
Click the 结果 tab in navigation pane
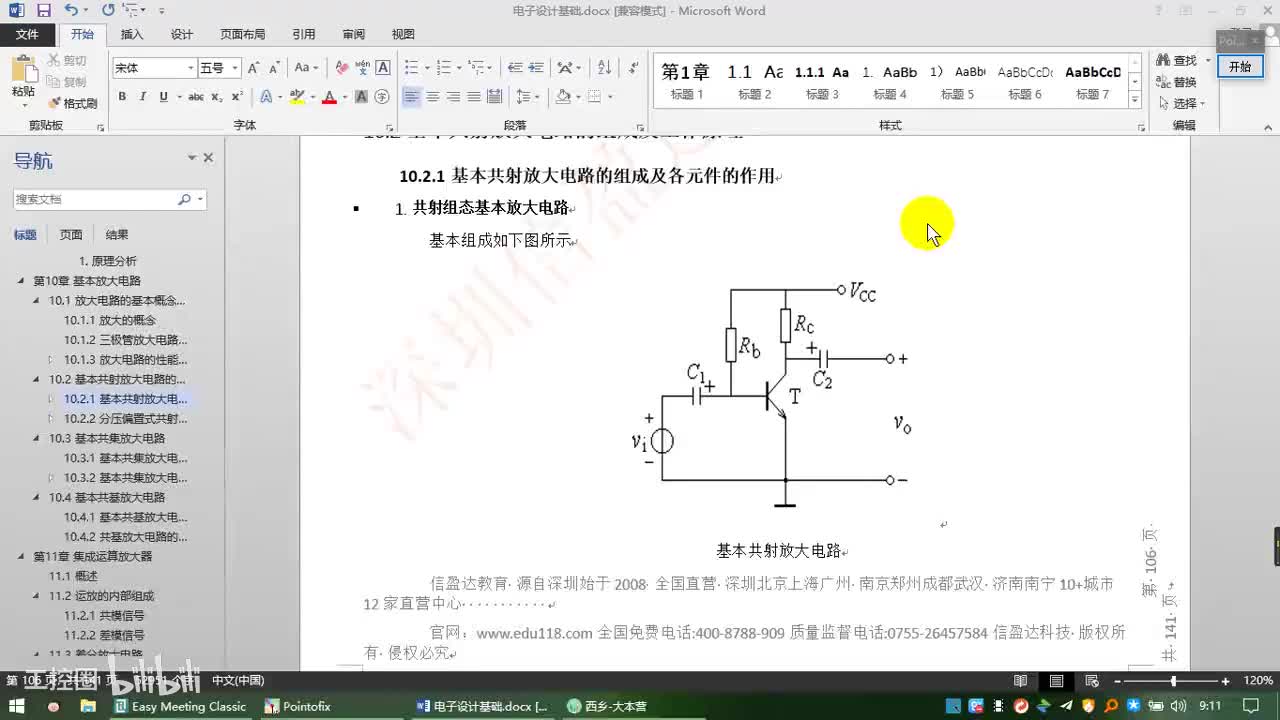[117, 235]
